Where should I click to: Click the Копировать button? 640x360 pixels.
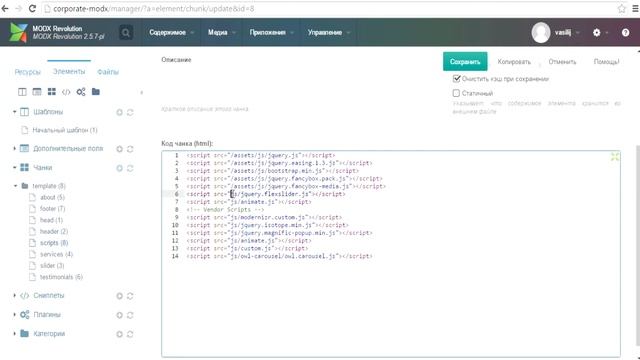[514, 62]
